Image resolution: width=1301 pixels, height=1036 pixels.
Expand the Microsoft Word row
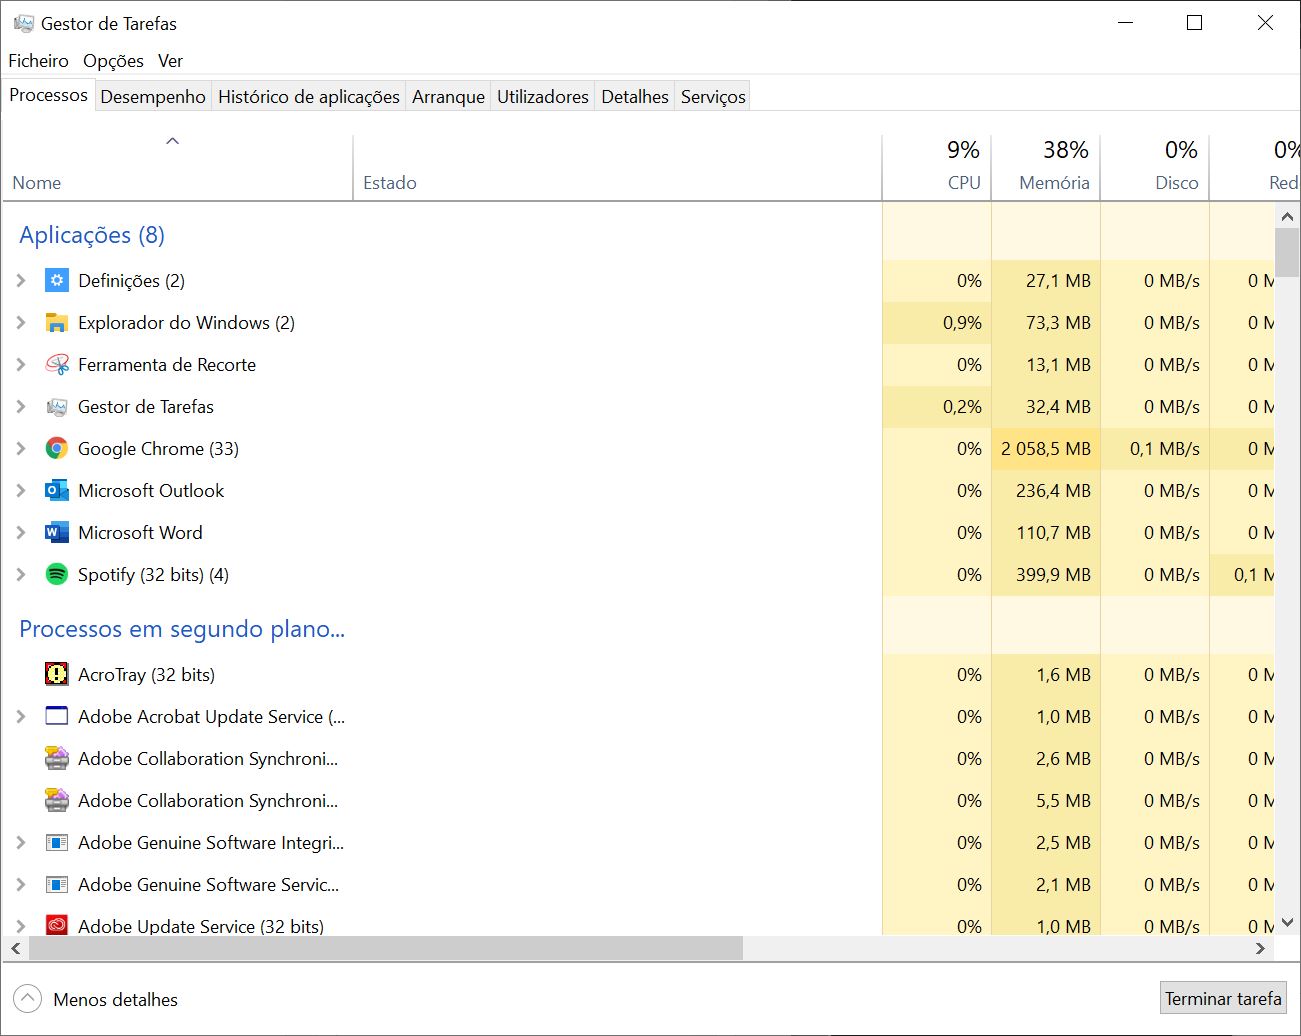21,533
